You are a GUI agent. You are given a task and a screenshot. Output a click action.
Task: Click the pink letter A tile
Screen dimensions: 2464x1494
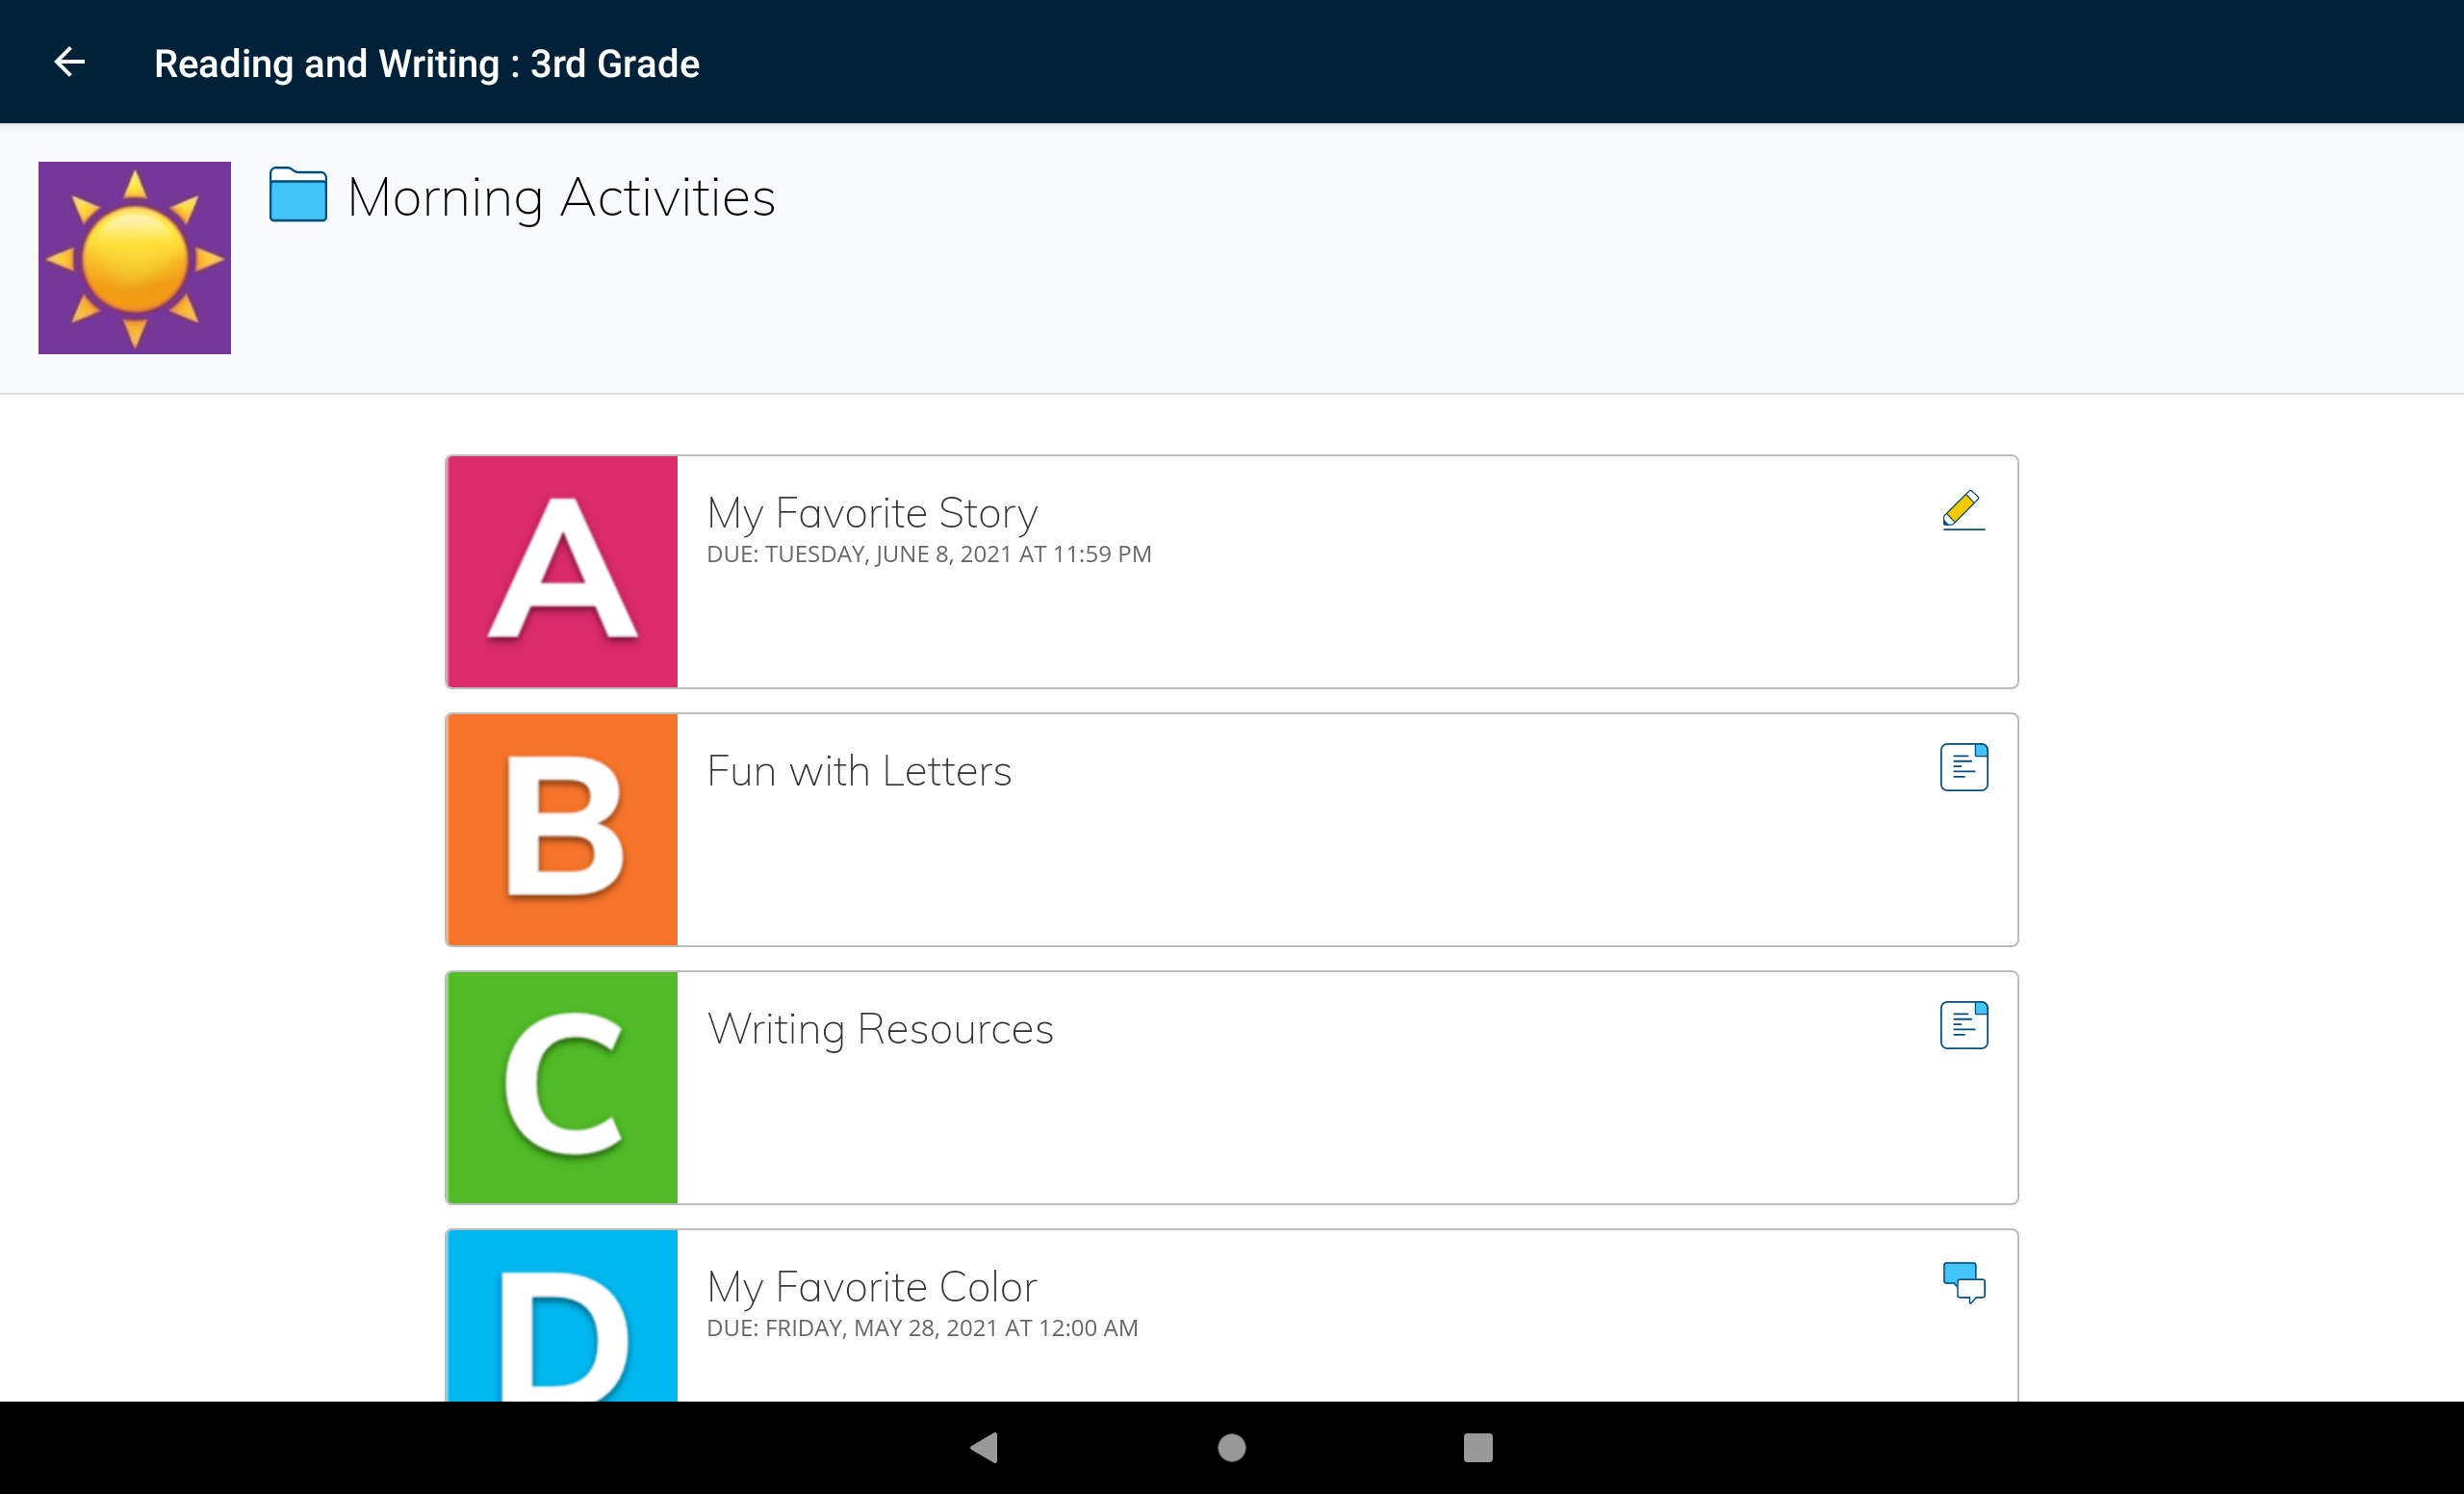pos(562,572)
